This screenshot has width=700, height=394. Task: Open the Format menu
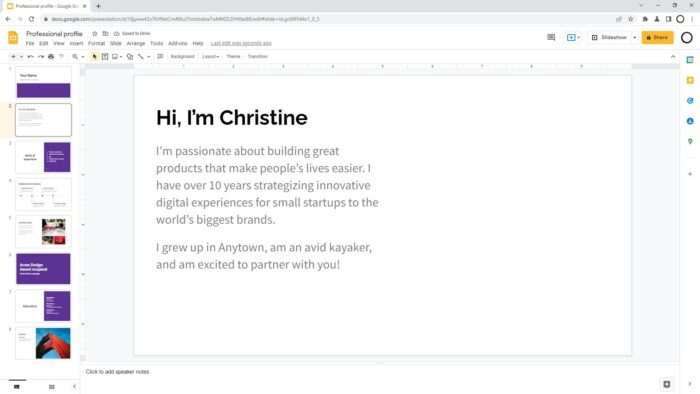[96, 43]
